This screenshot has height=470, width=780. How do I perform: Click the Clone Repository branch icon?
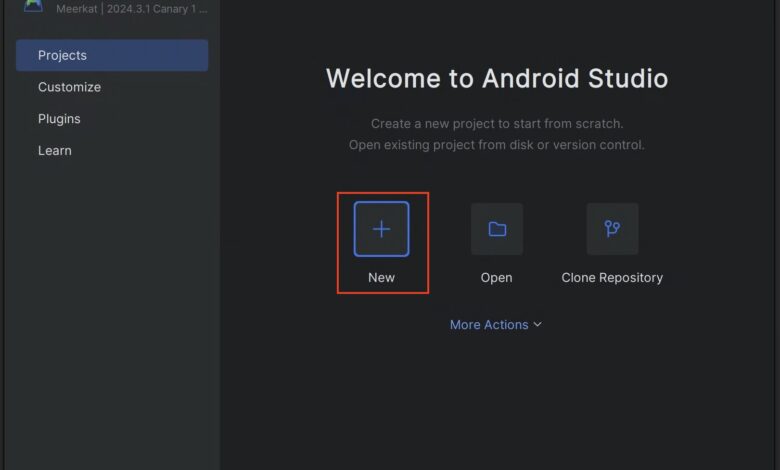pos(612,229)
